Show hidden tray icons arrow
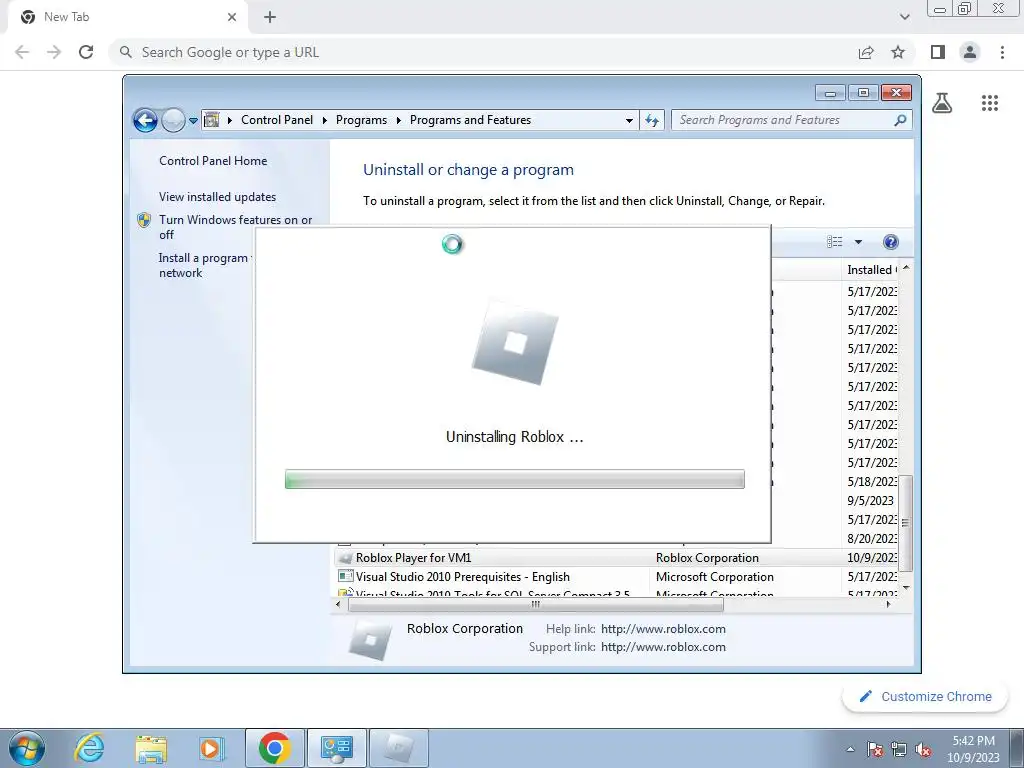 (850, 749)
